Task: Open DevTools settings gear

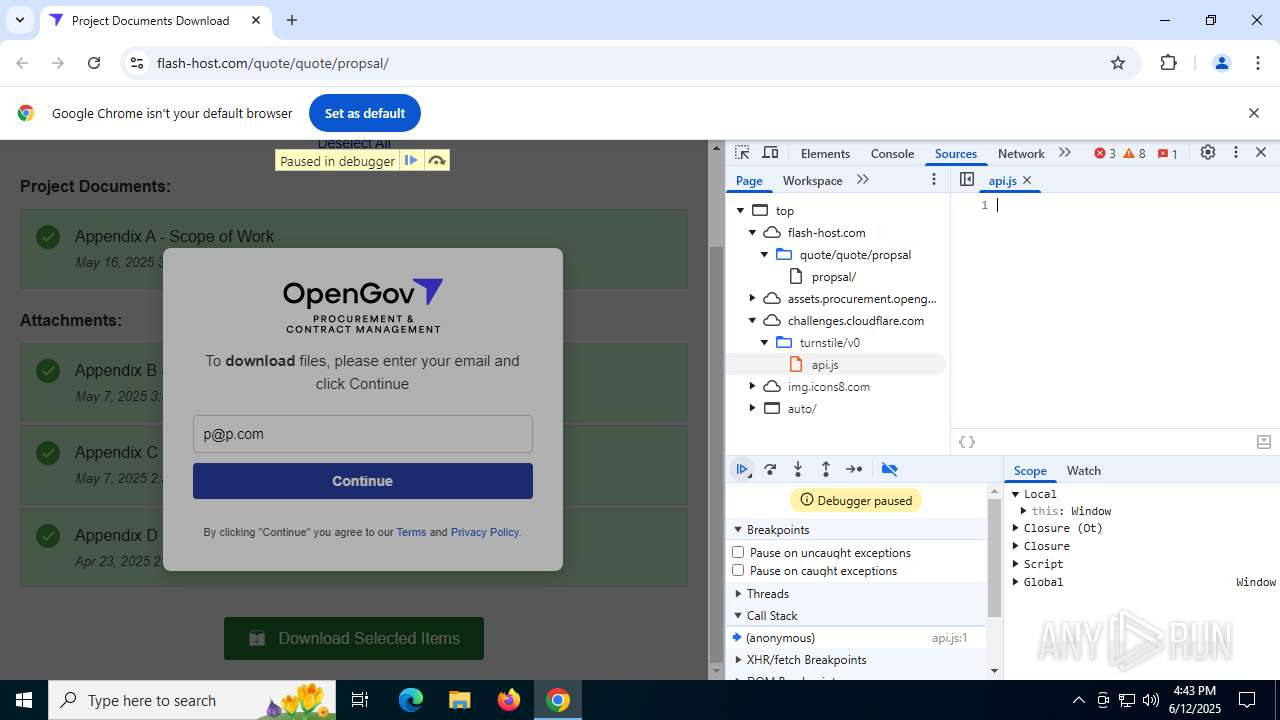Action: pyautogui.click(x=1208, y=153)
